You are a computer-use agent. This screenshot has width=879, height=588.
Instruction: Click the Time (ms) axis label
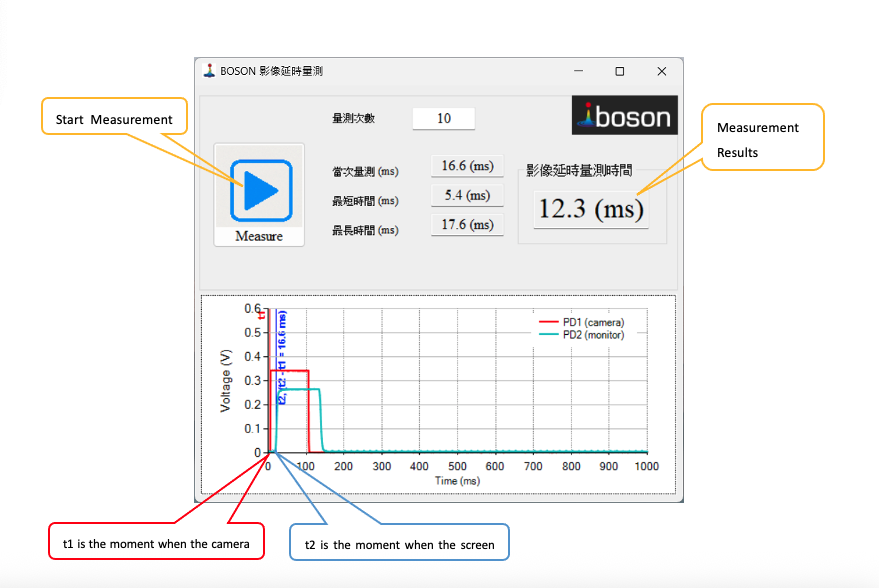pos(457,481)
